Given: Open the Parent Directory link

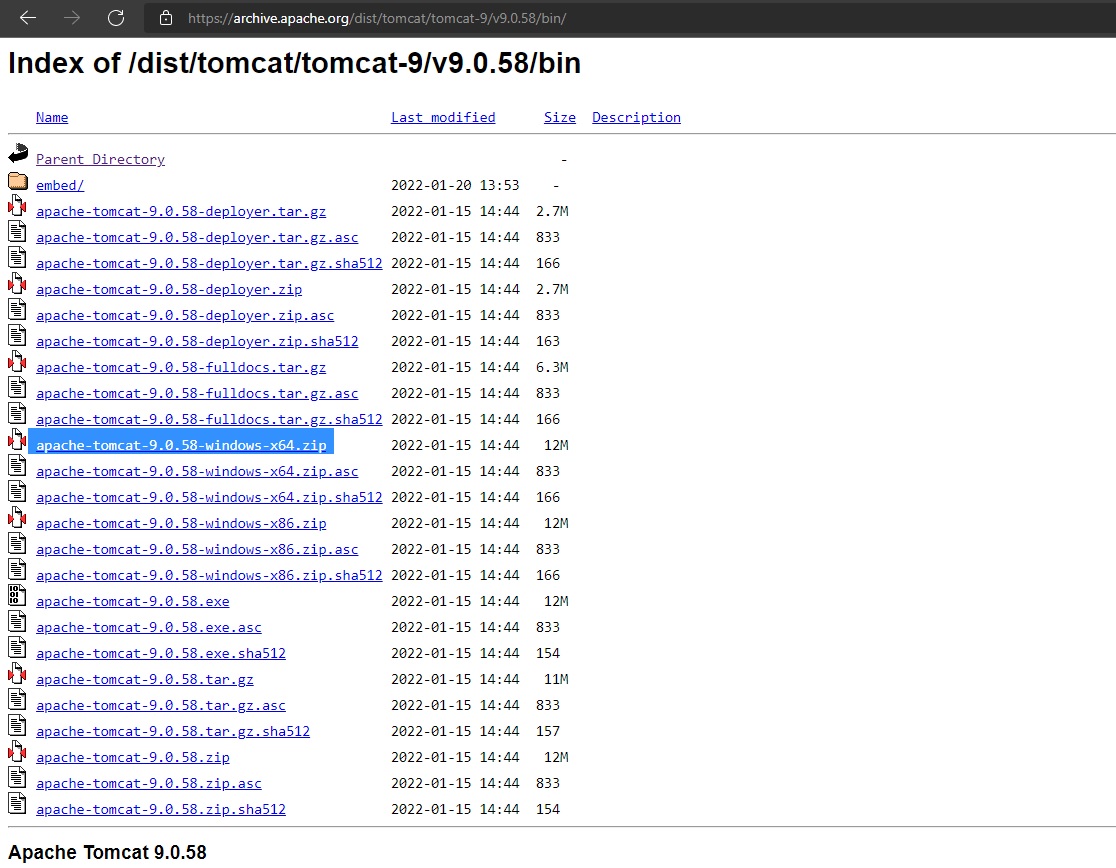Looking at the screenshot, I should [100, 159].
